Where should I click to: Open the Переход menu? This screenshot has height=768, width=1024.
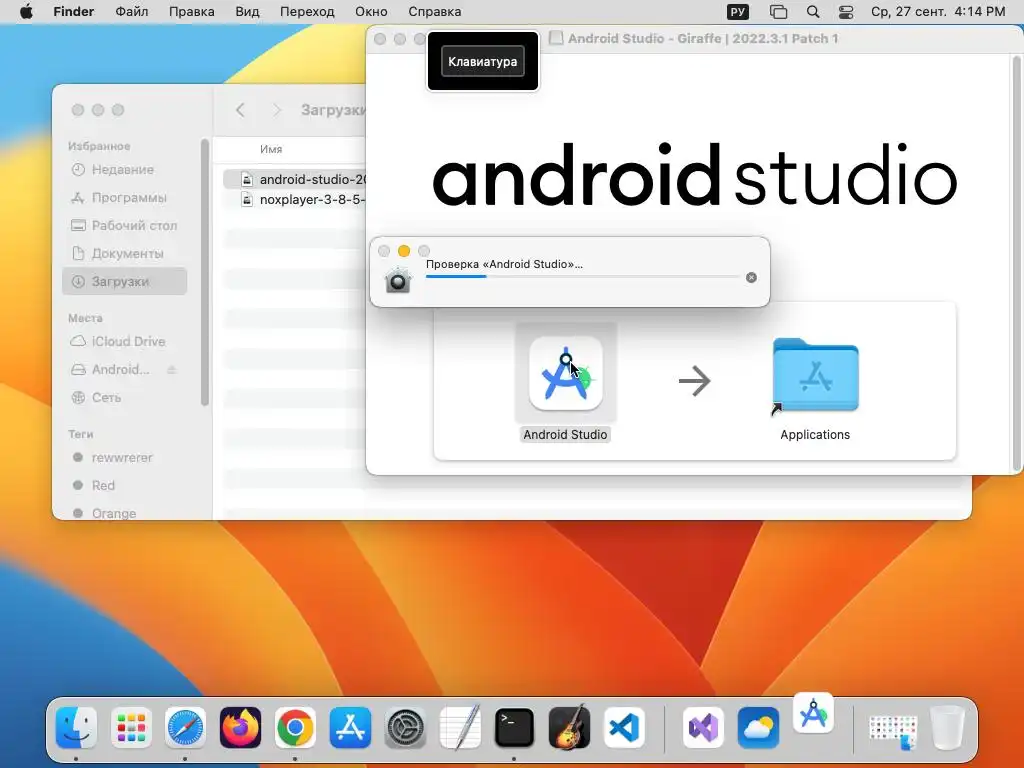coord(307,12)
